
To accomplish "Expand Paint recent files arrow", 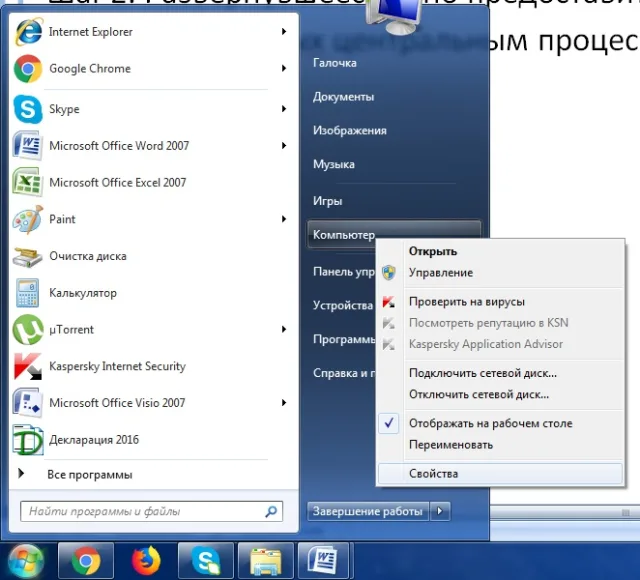I will (x=284, y=219).
